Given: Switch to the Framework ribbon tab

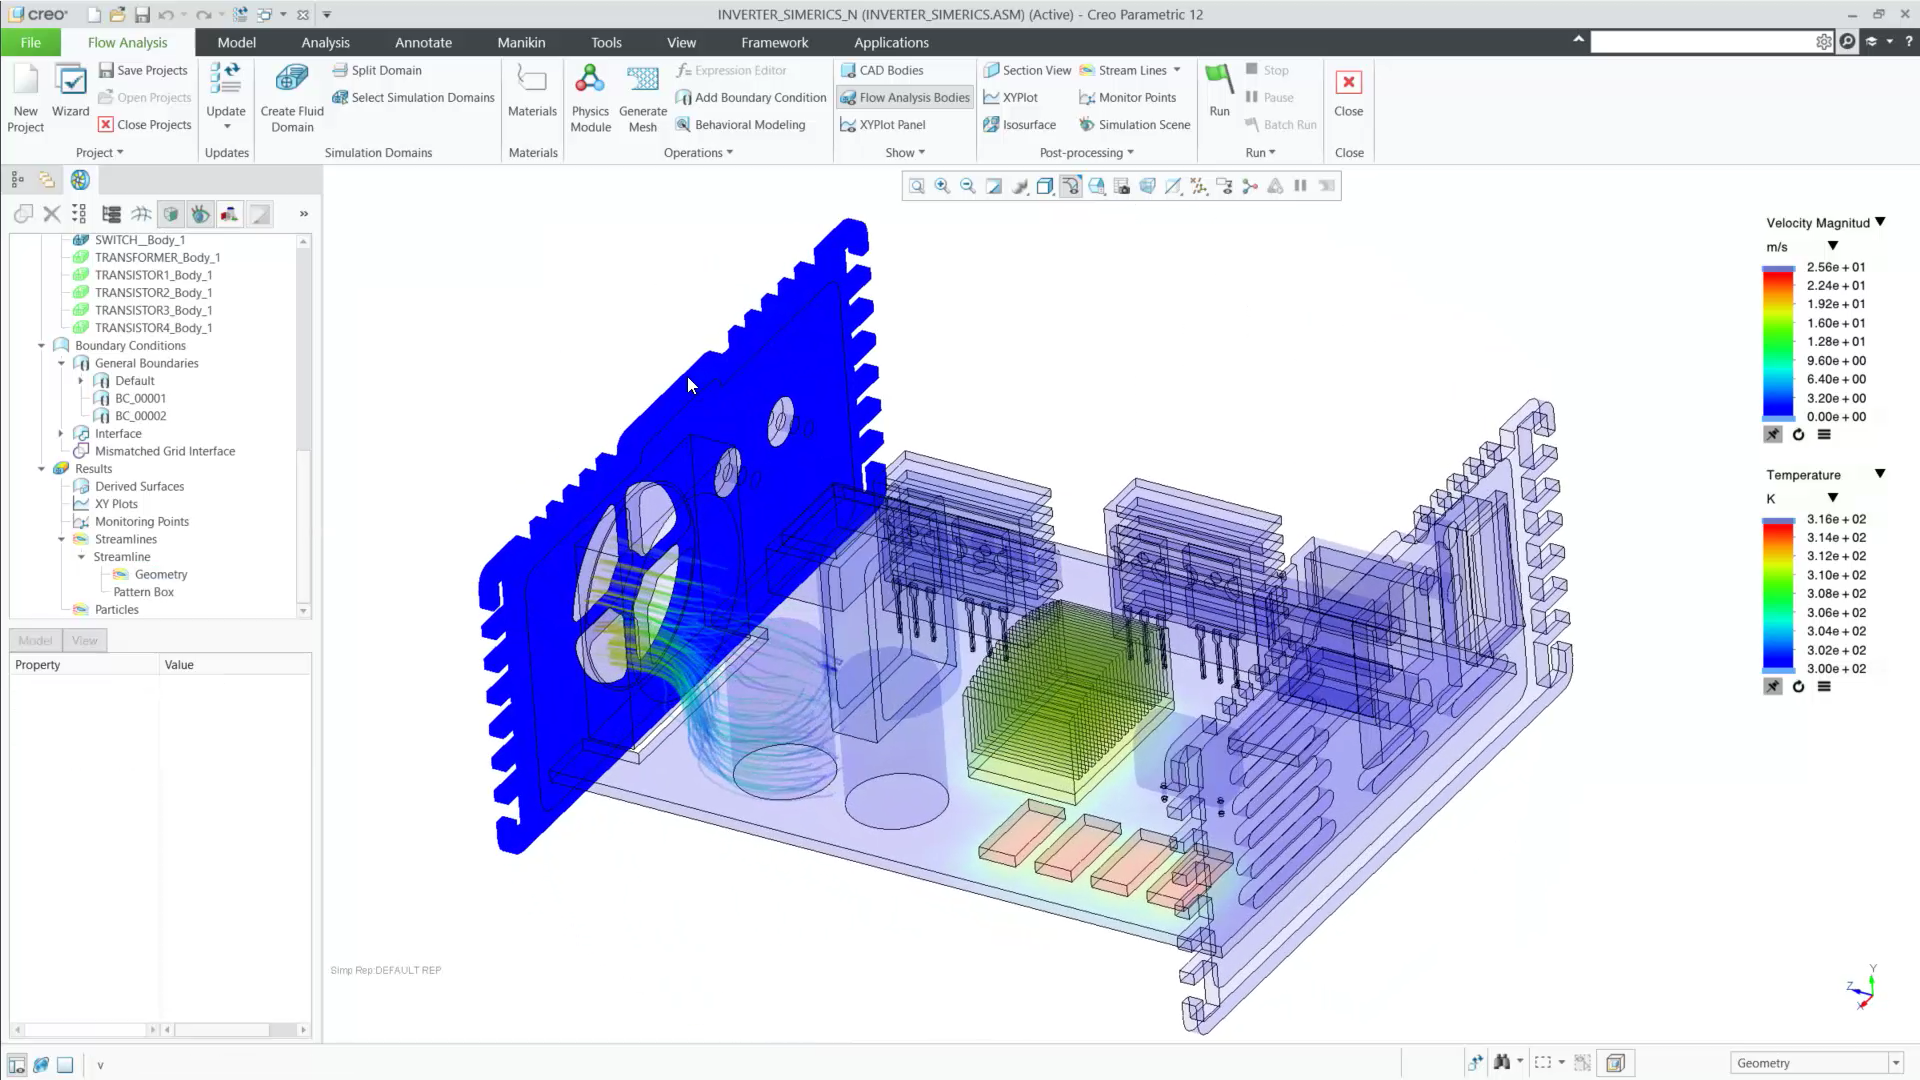Looking at the screenshot, I should pyautogui.click(x=774, y=42).
